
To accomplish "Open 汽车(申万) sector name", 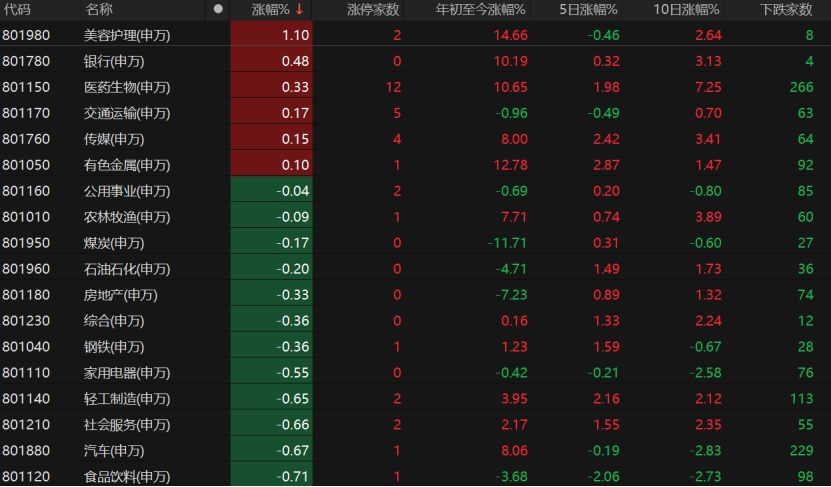I will click(113, 450).
